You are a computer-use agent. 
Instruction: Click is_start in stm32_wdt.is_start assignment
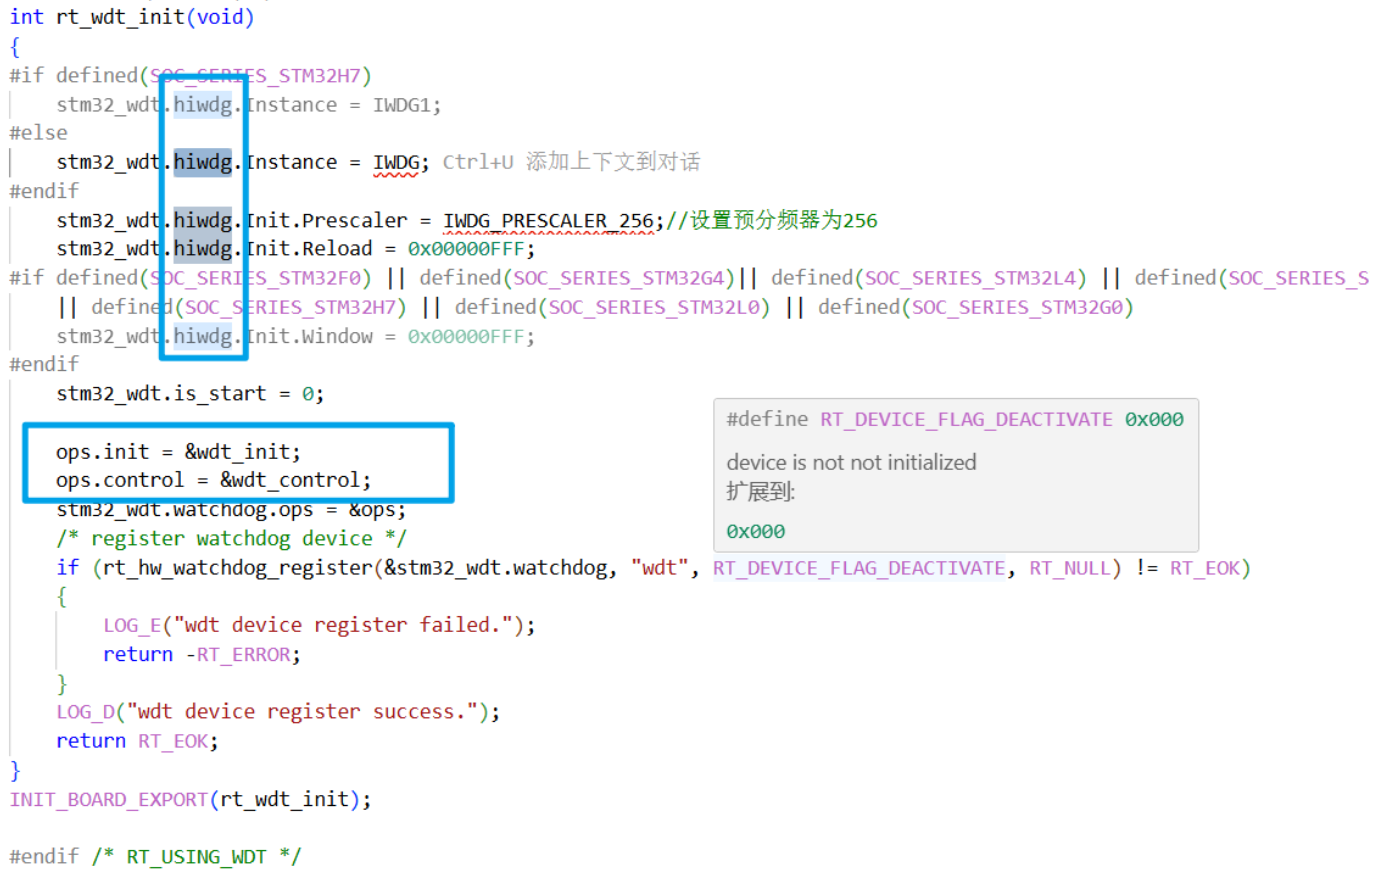point(220,394)
